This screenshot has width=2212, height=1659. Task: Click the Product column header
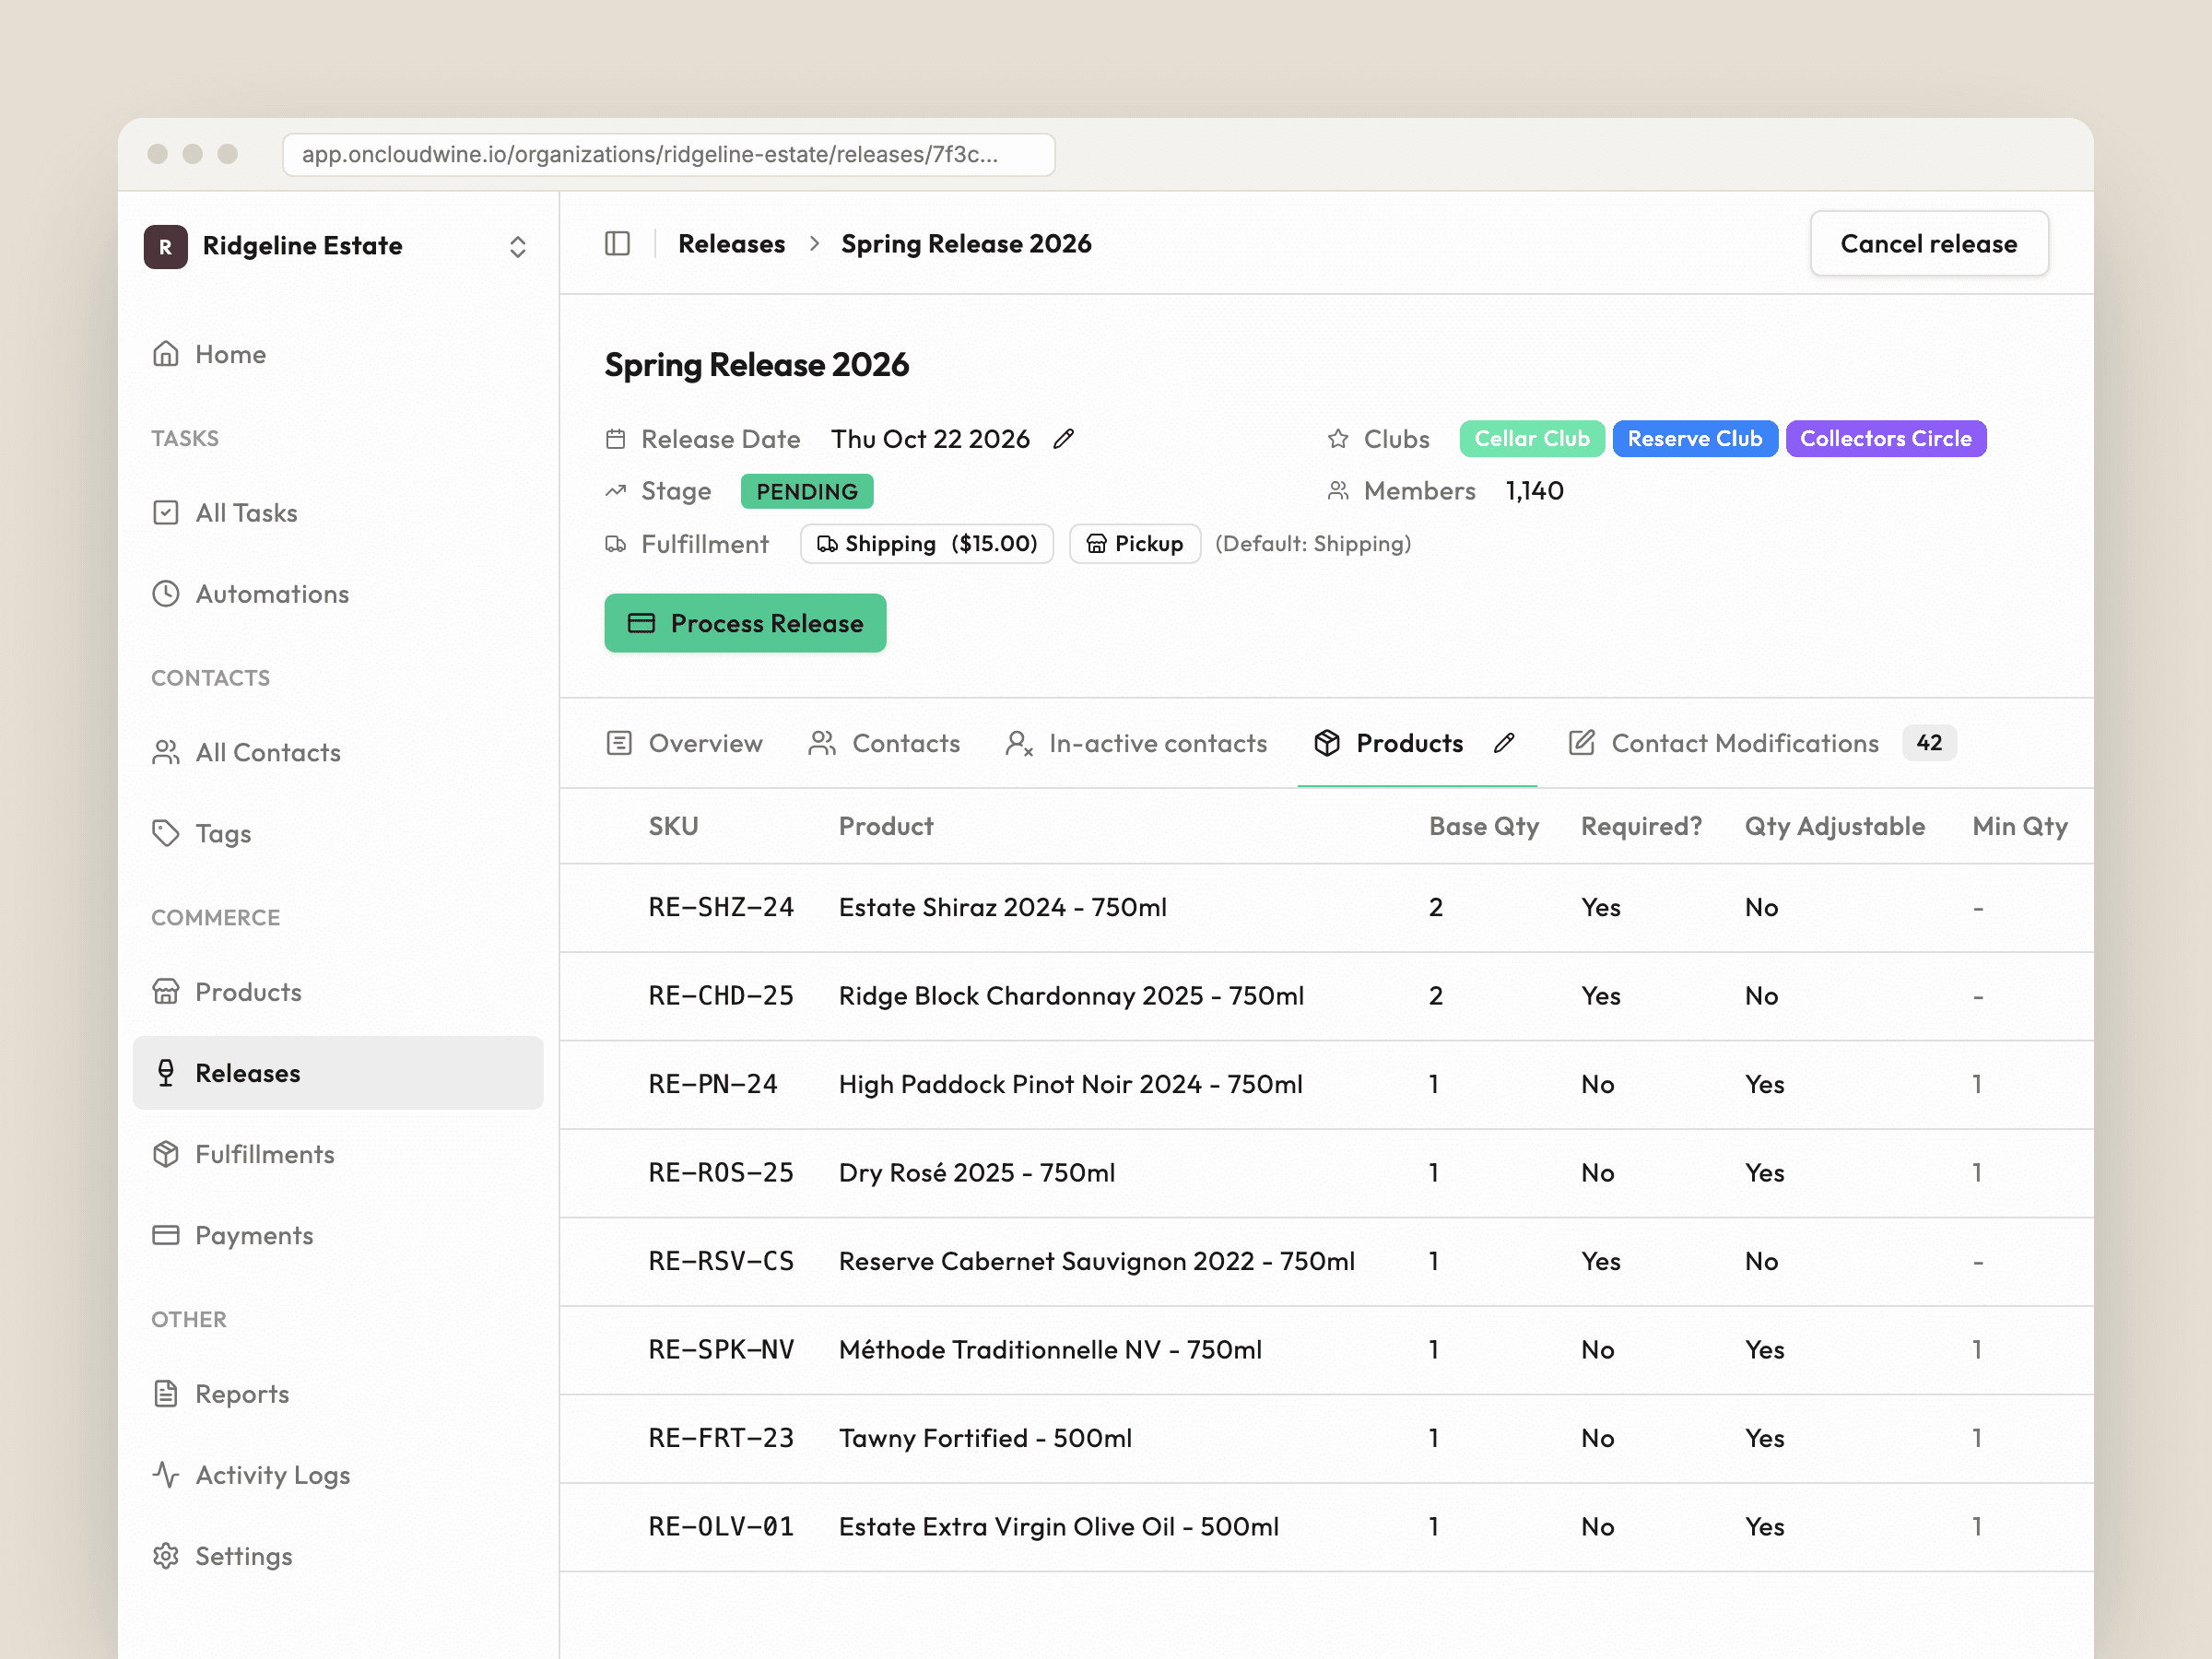point(886,826)
